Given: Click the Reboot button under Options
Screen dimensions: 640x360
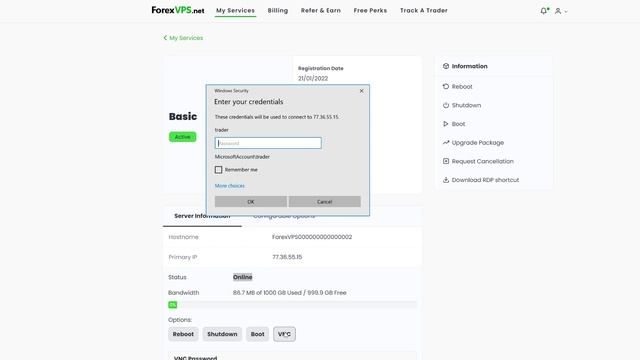Looking at the screenshot, I should tap(183, 334).
